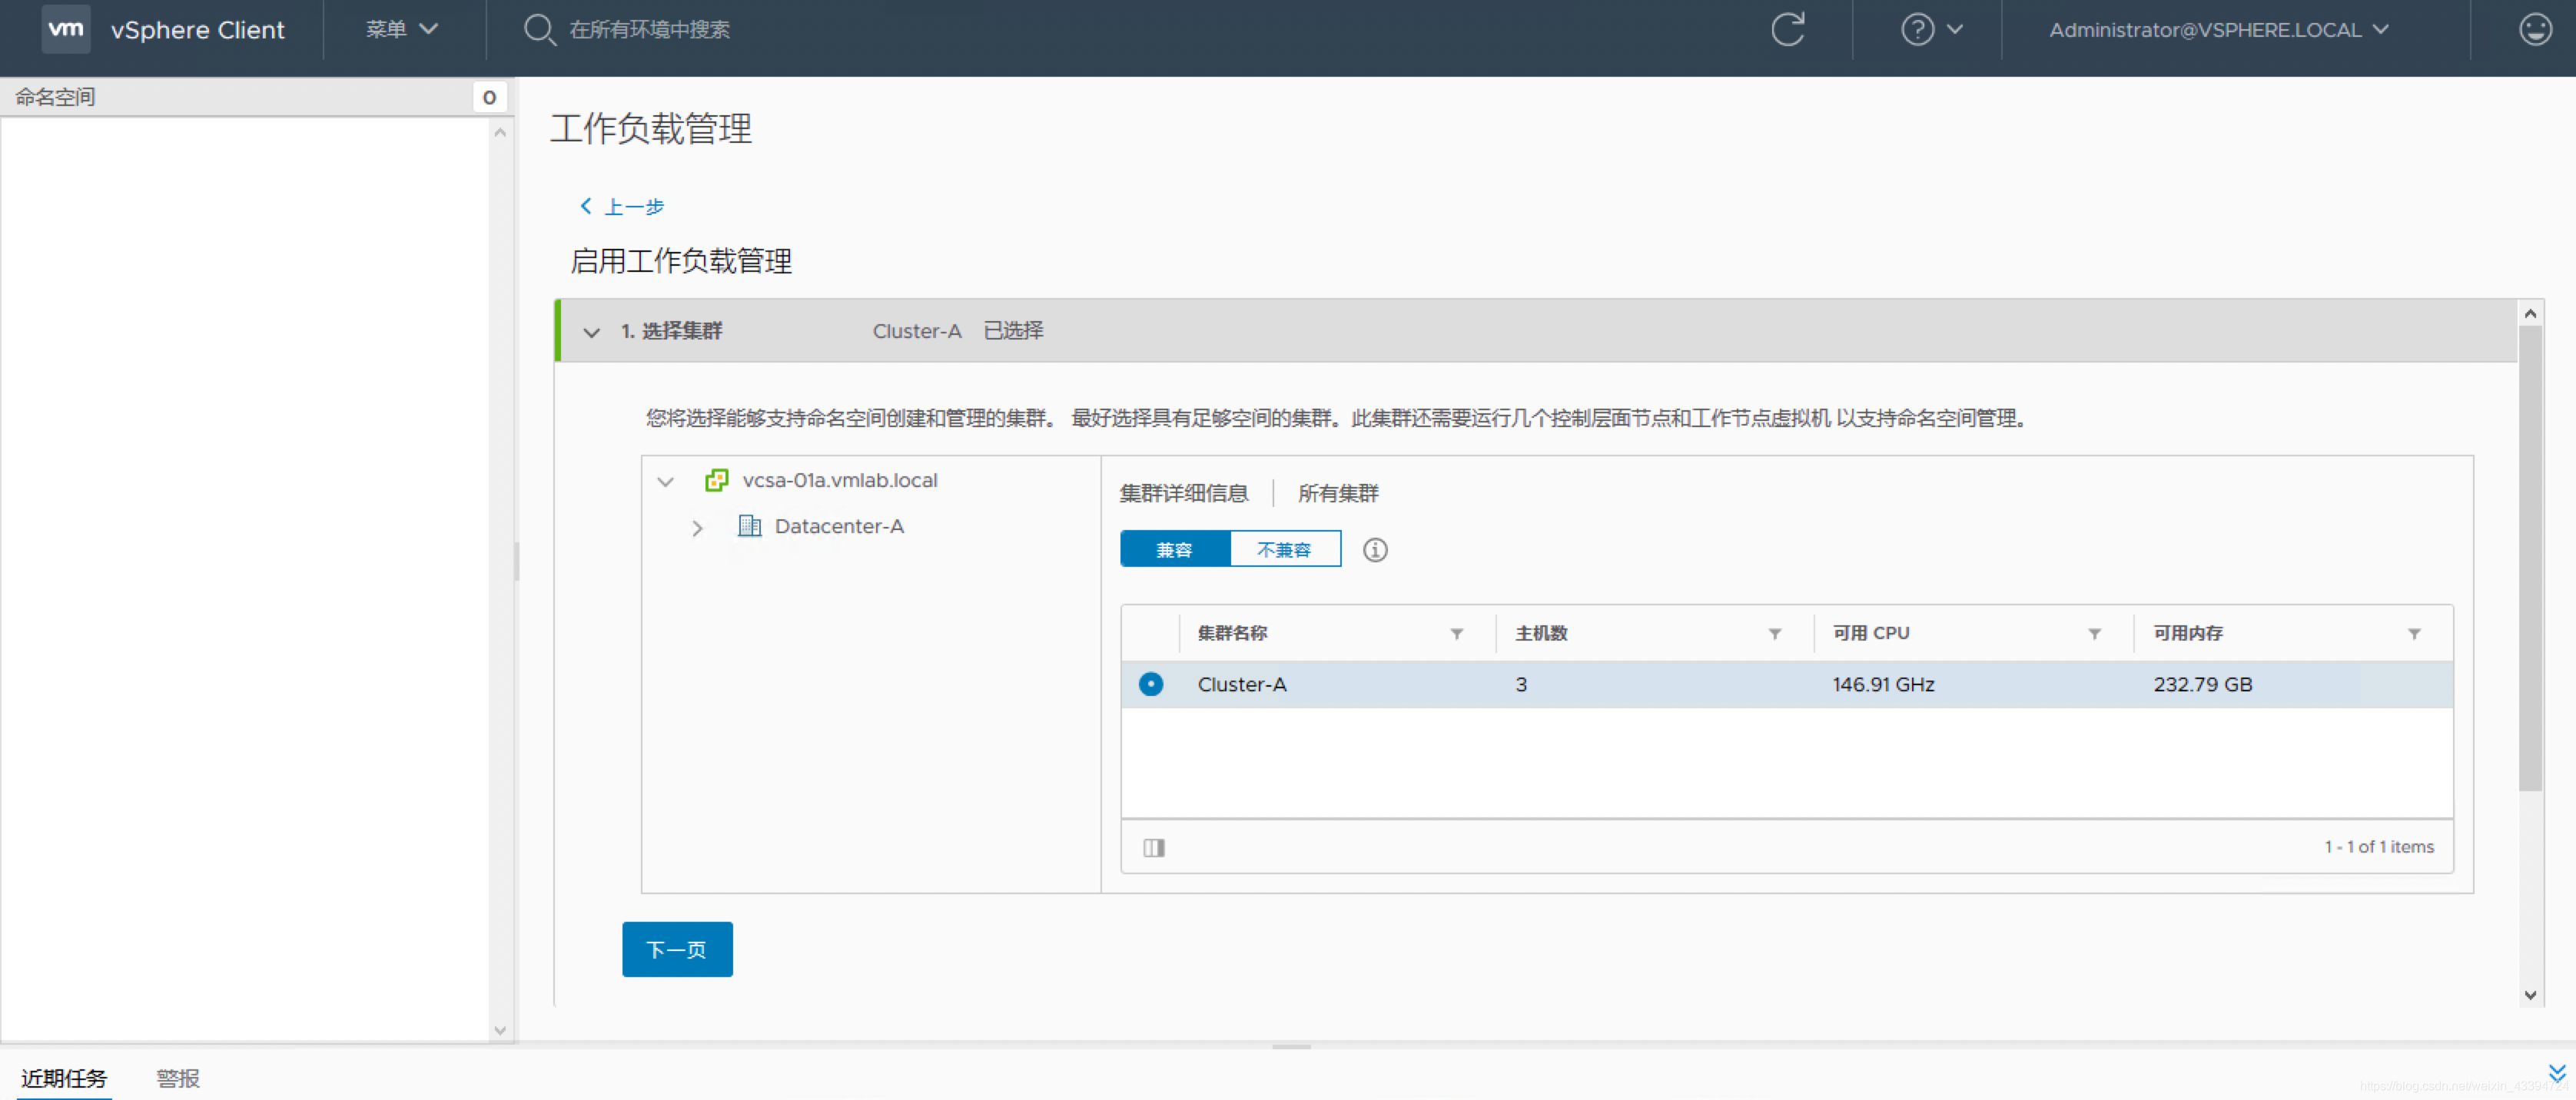Click the 下一页 button

(x=677, y=949)
